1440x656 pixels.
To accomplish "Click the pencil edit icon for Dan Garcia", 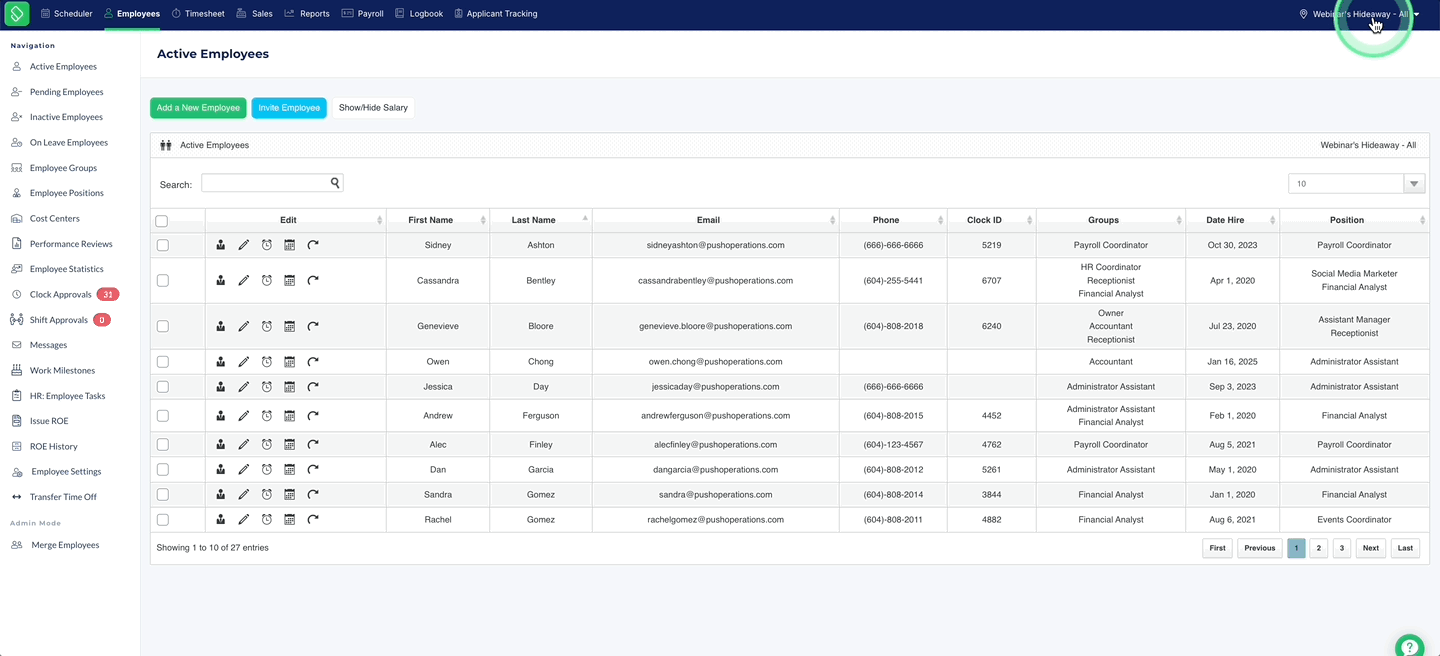I will pos(244,470).
